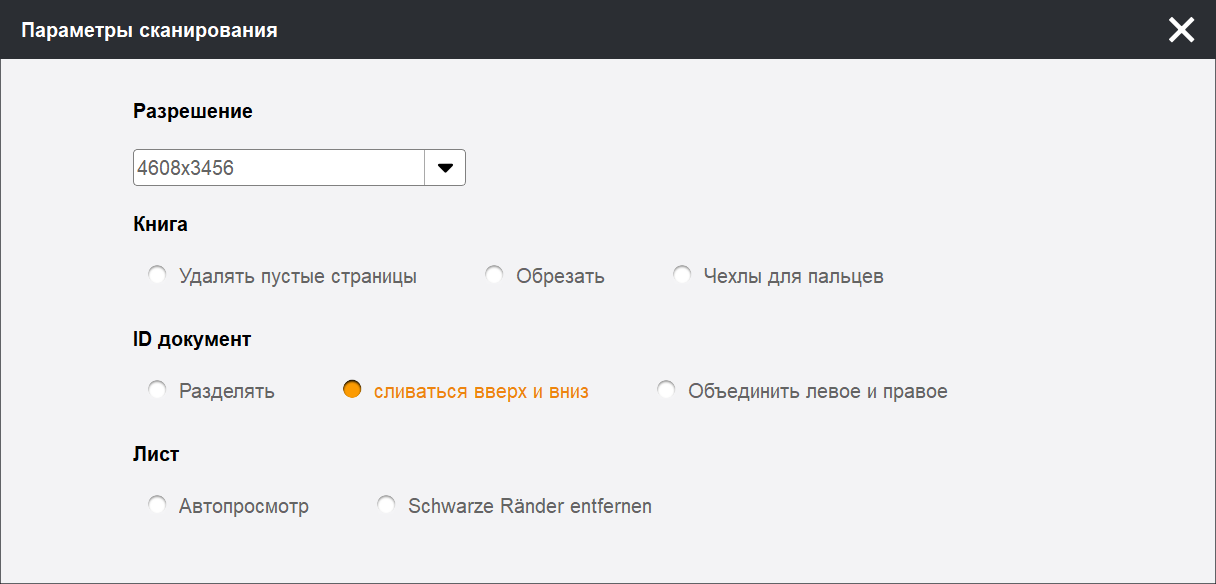Click the Книга section heading
This screenshot has height=584, width=1216.
[160, 224]
